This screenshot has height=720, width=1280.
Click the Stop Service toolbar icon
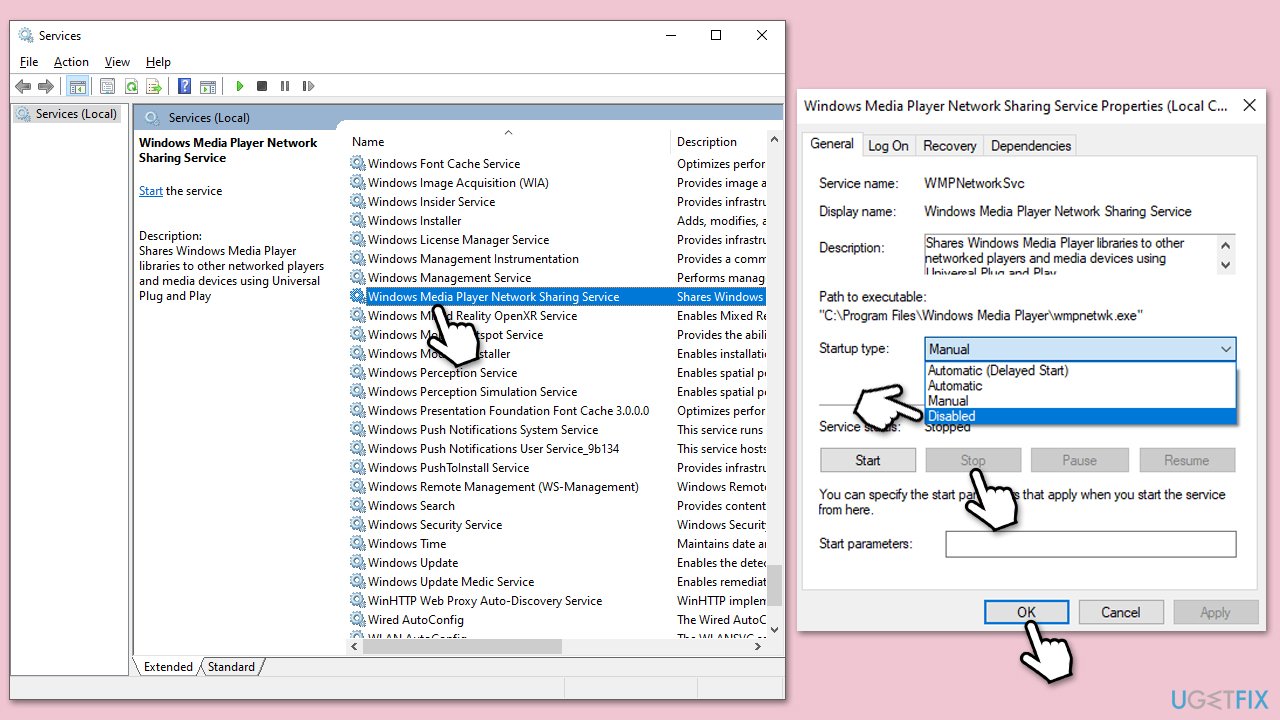[x=262, y=87]
